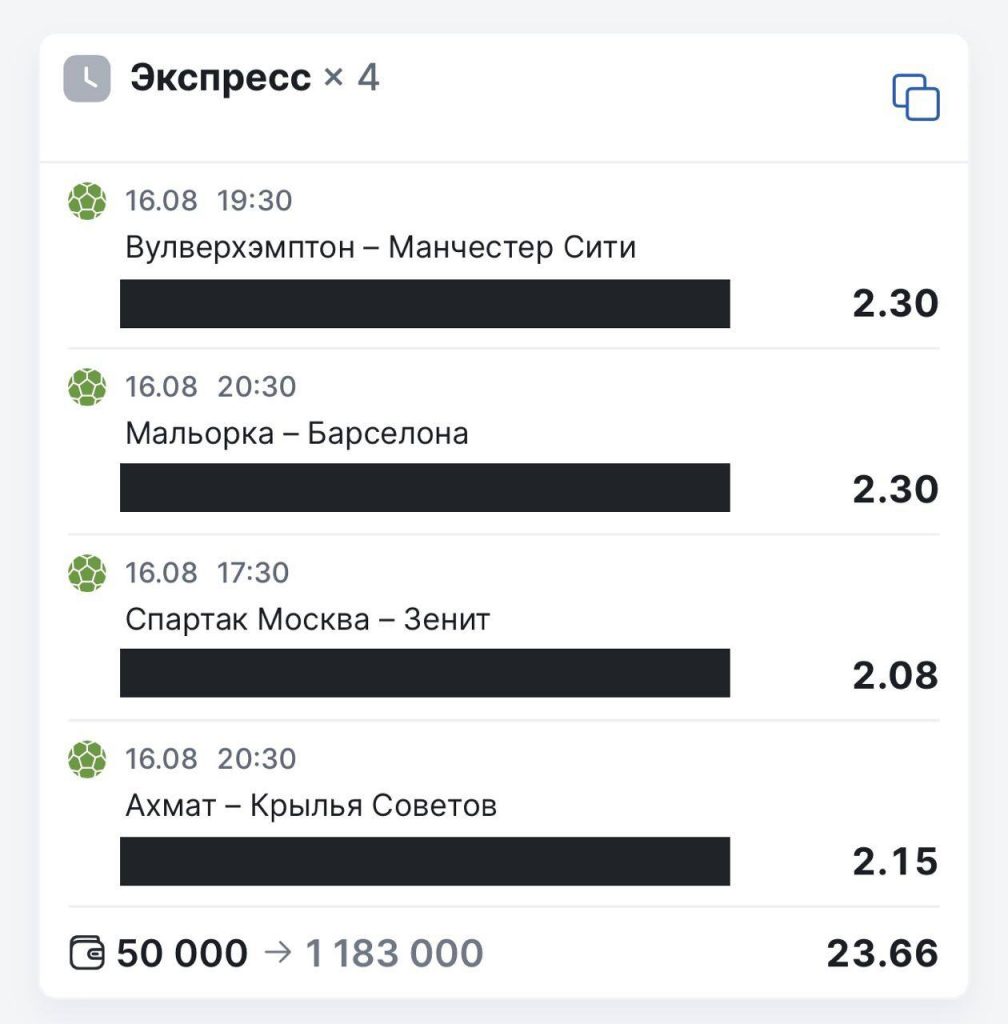
Task: Click the football icon for Mallorca match
Action: (x=87, y=387)
